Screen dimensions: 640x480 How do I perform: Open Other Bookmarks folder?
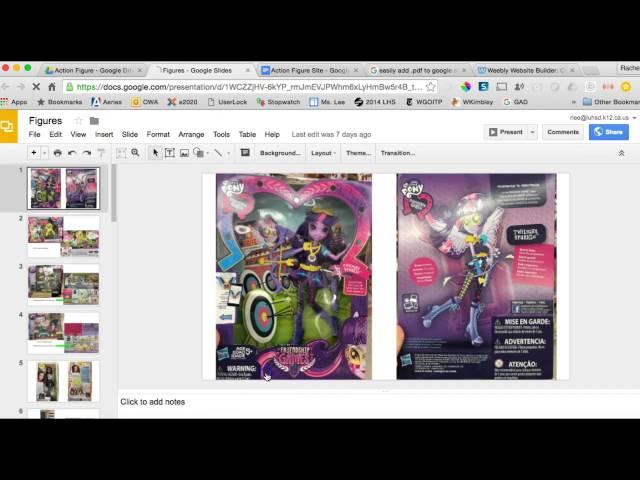pyautogui.click(x=611, y=102)
